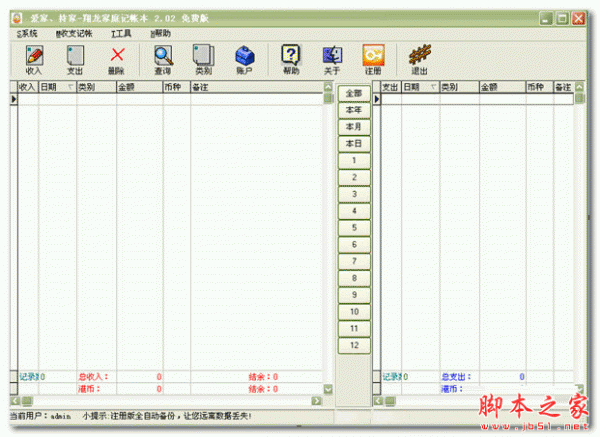
Task: Click the 当前用户：admin status text
Action: tap(41, 416)
